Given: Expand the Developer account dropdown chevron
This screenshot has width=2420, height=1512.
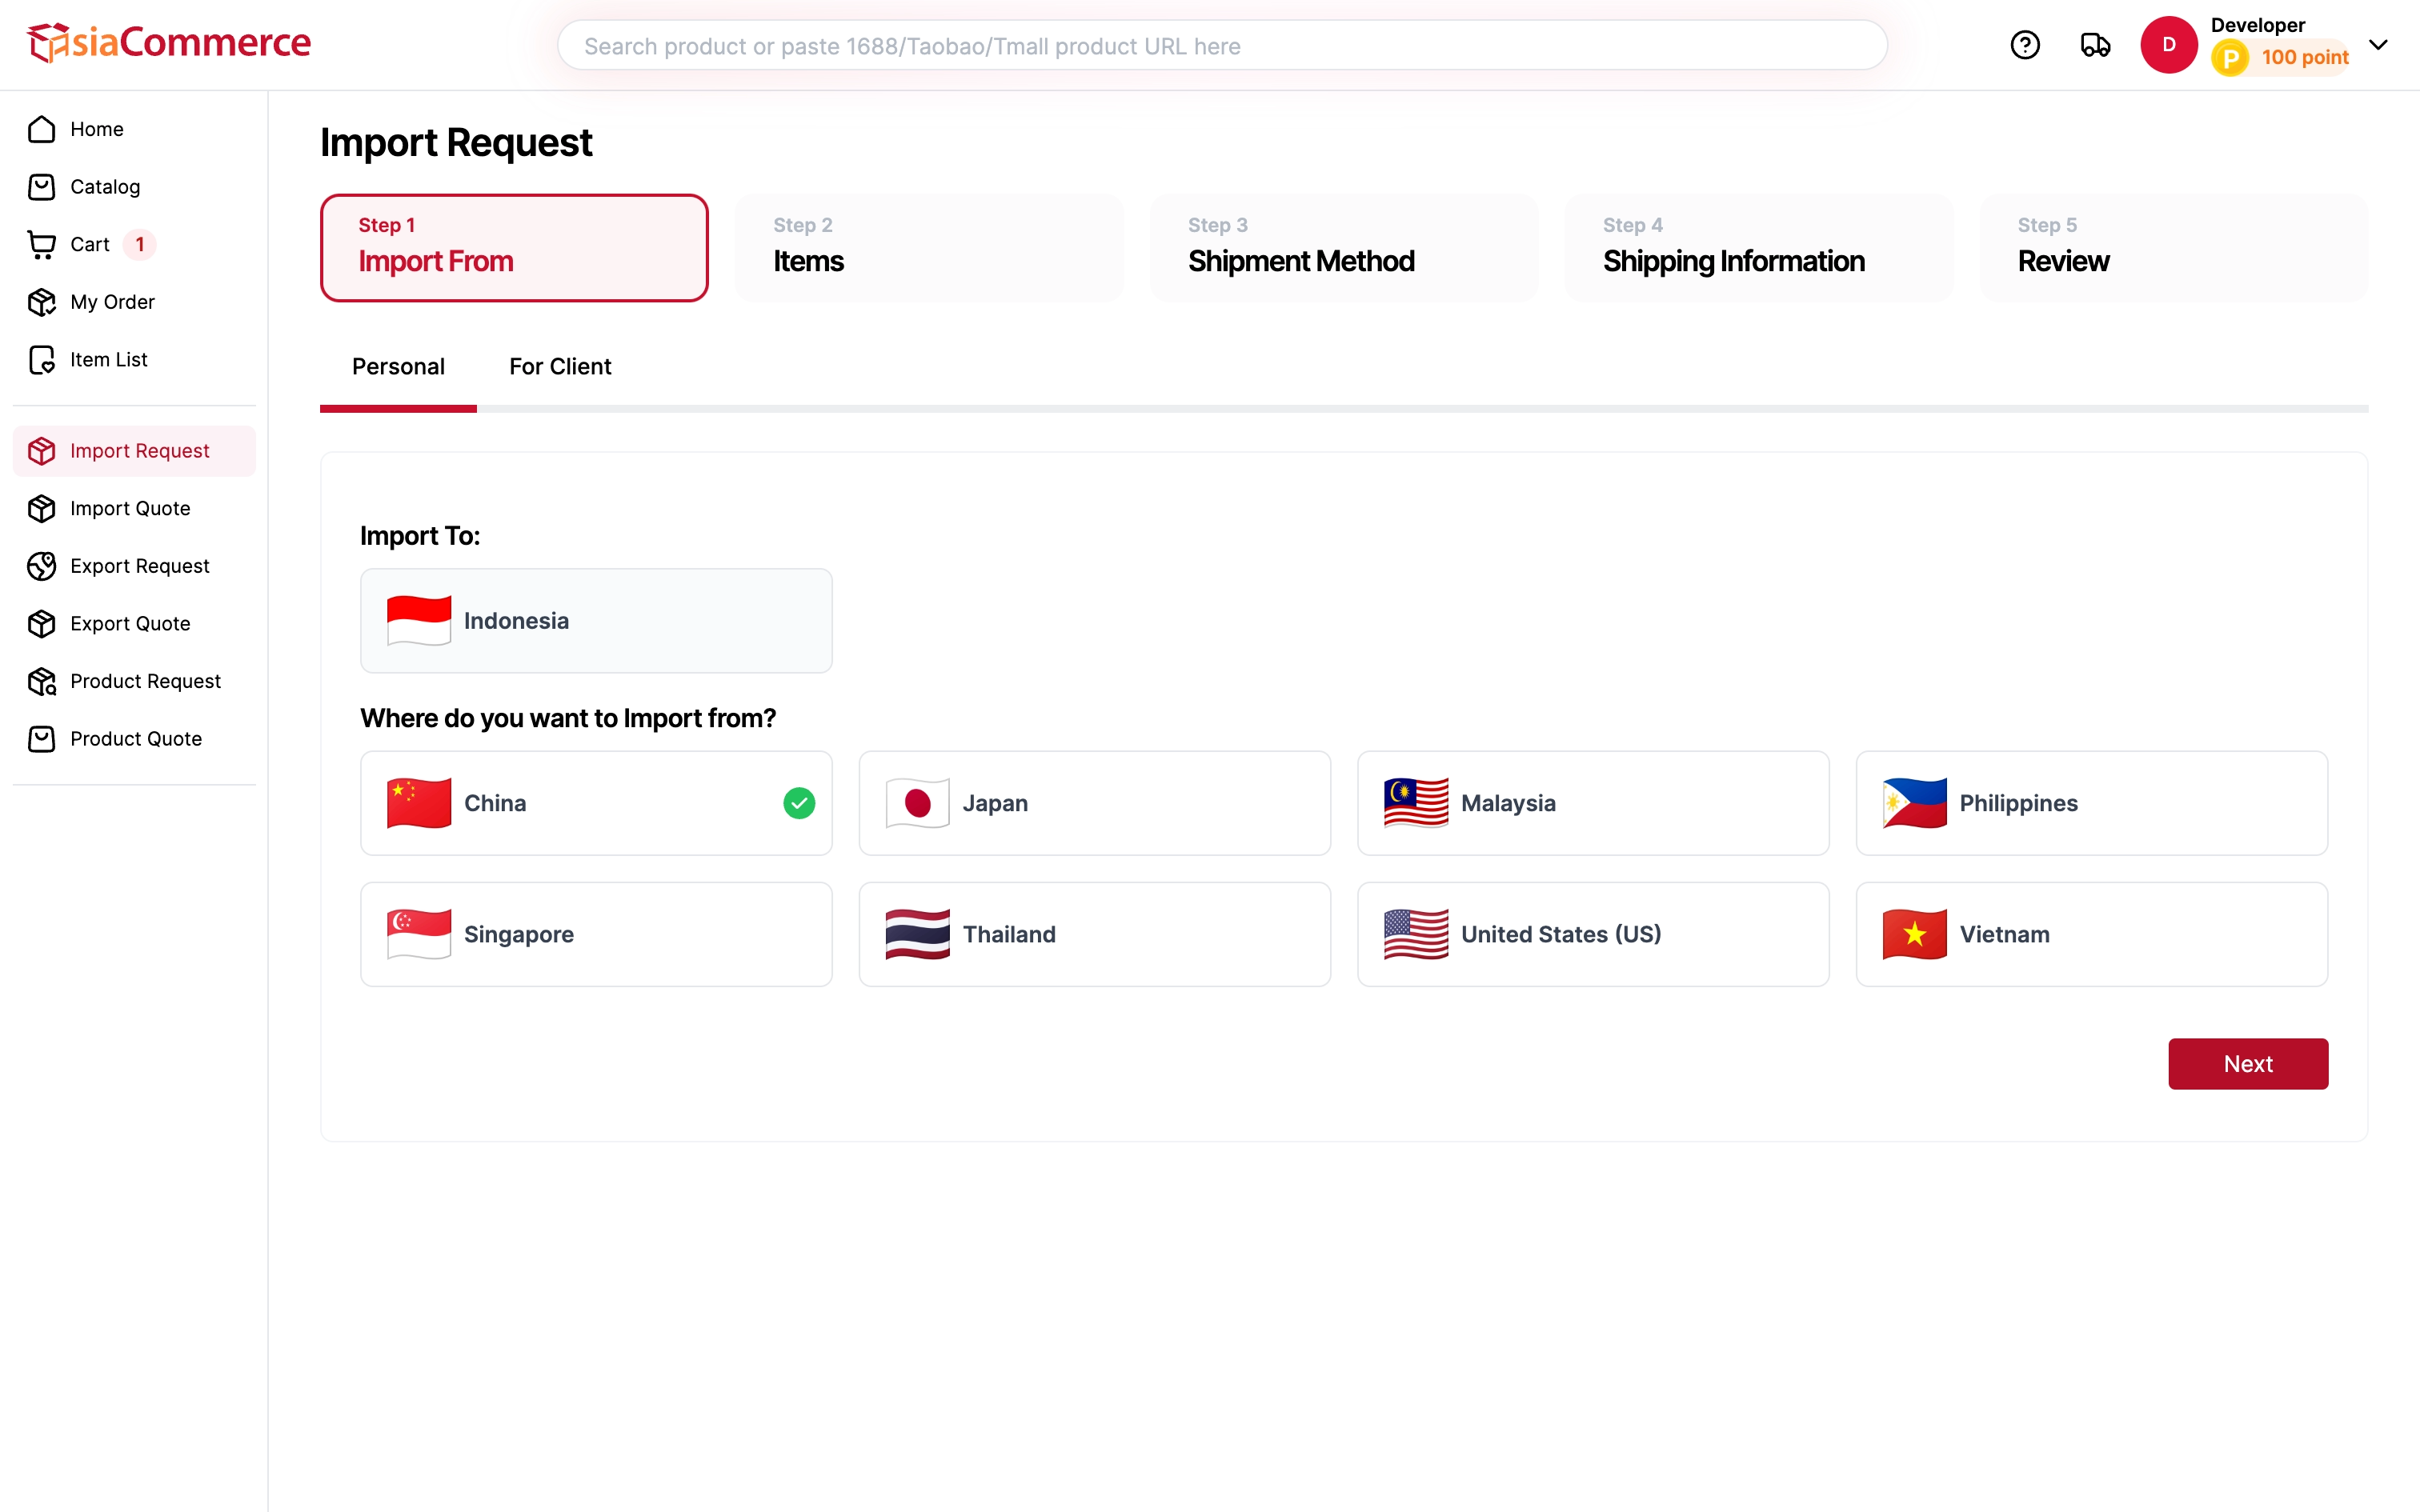Looking at the screenshot, I should [x=2378, y=44].
